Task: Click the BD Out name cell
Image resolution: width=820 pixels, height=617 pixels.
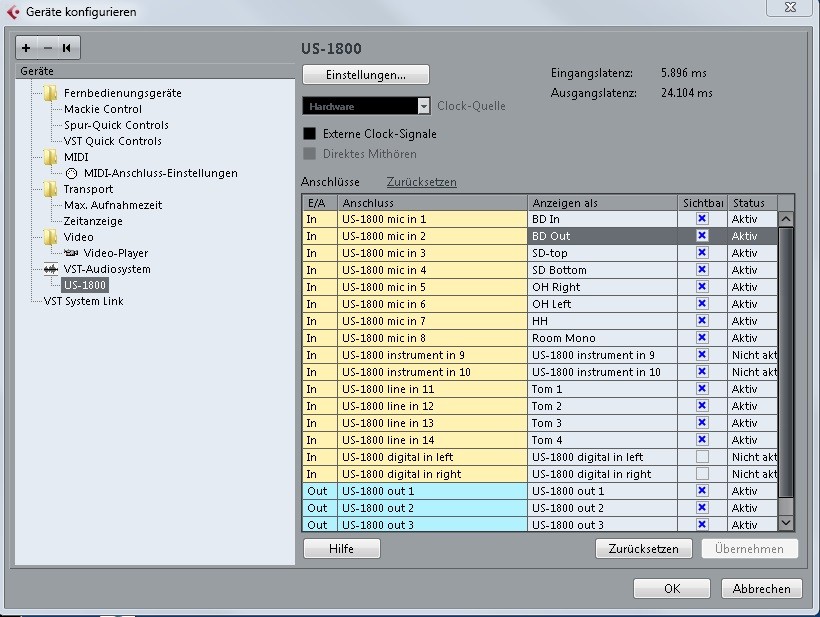Action: click(x=602, y=236)
